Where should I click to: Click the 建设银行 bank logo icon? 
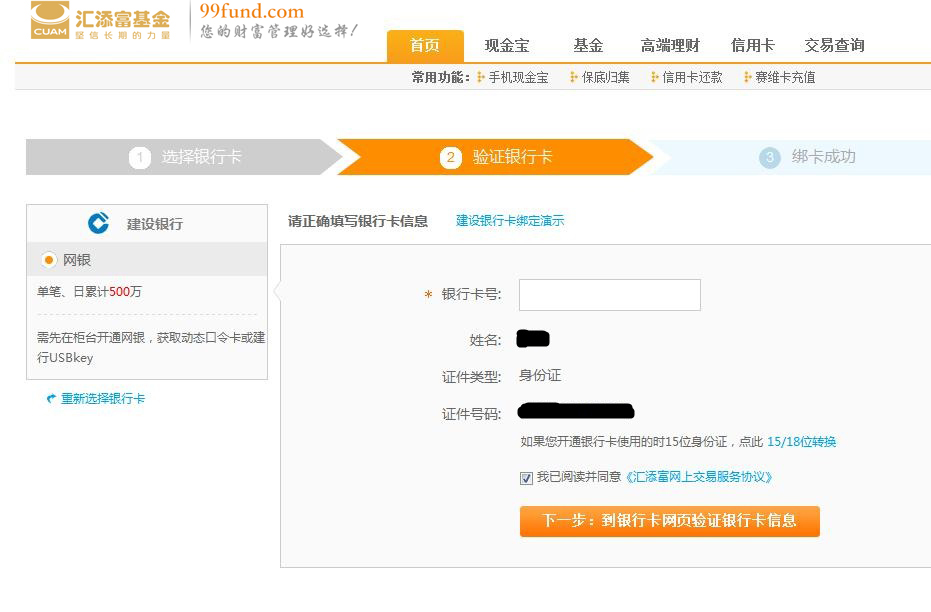pos(98,223)
